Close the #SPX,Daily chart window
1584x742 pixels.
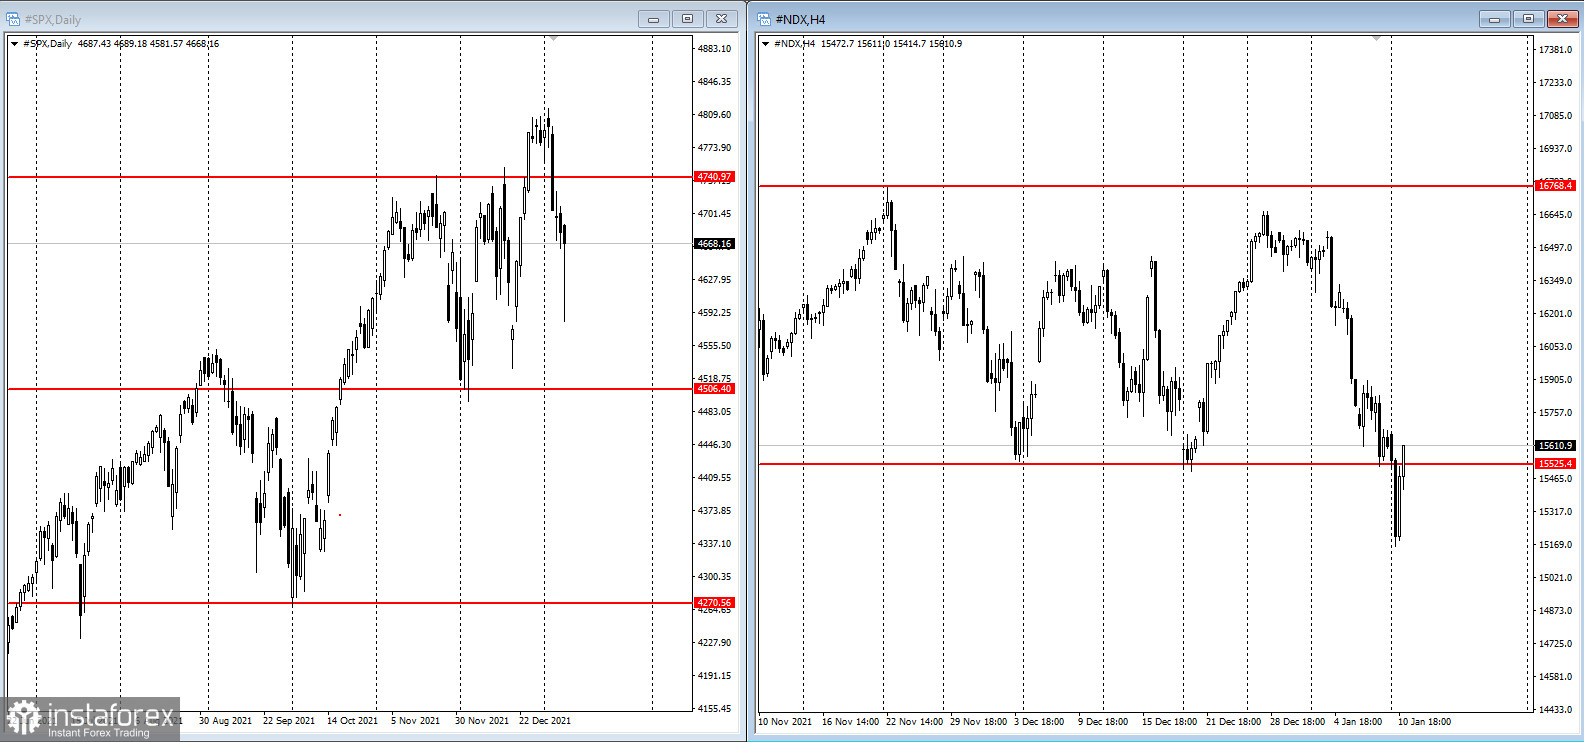(722, 19)
